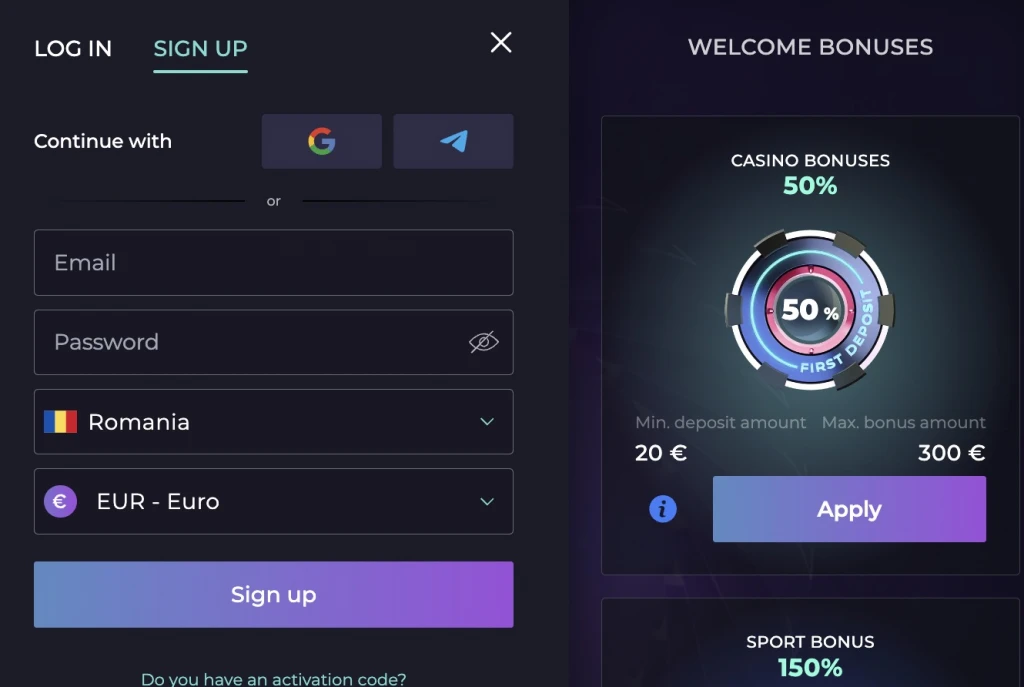Open the EUR - Euro currency selector
1024x687 pixels.
click(274, 502)
